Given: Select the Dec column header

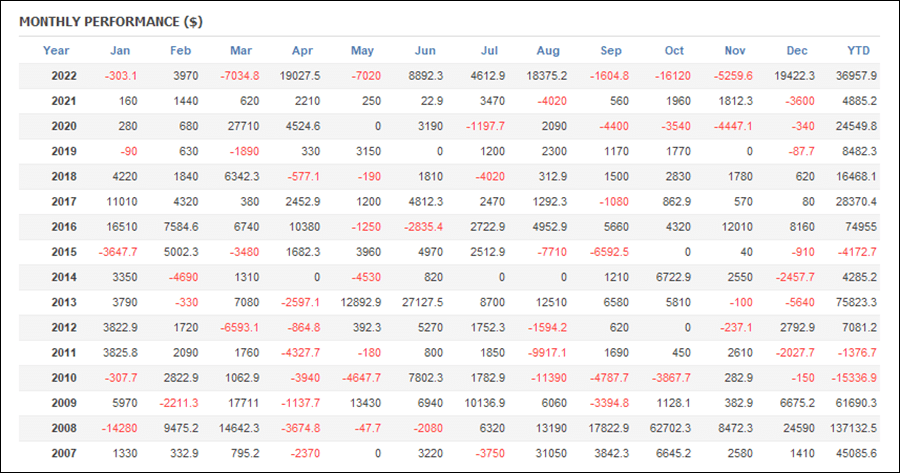Looking at the screenshot, I should click(797, 51).
